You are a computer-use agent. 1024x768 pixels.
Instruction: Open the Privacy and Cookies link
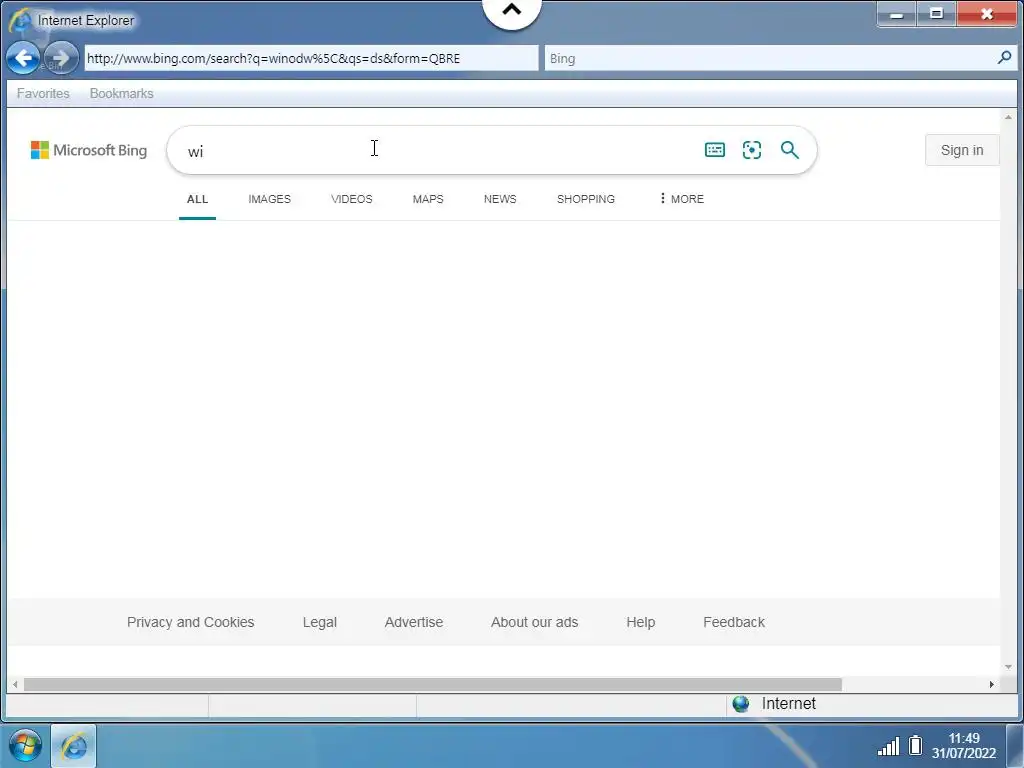tap(190, 622)
